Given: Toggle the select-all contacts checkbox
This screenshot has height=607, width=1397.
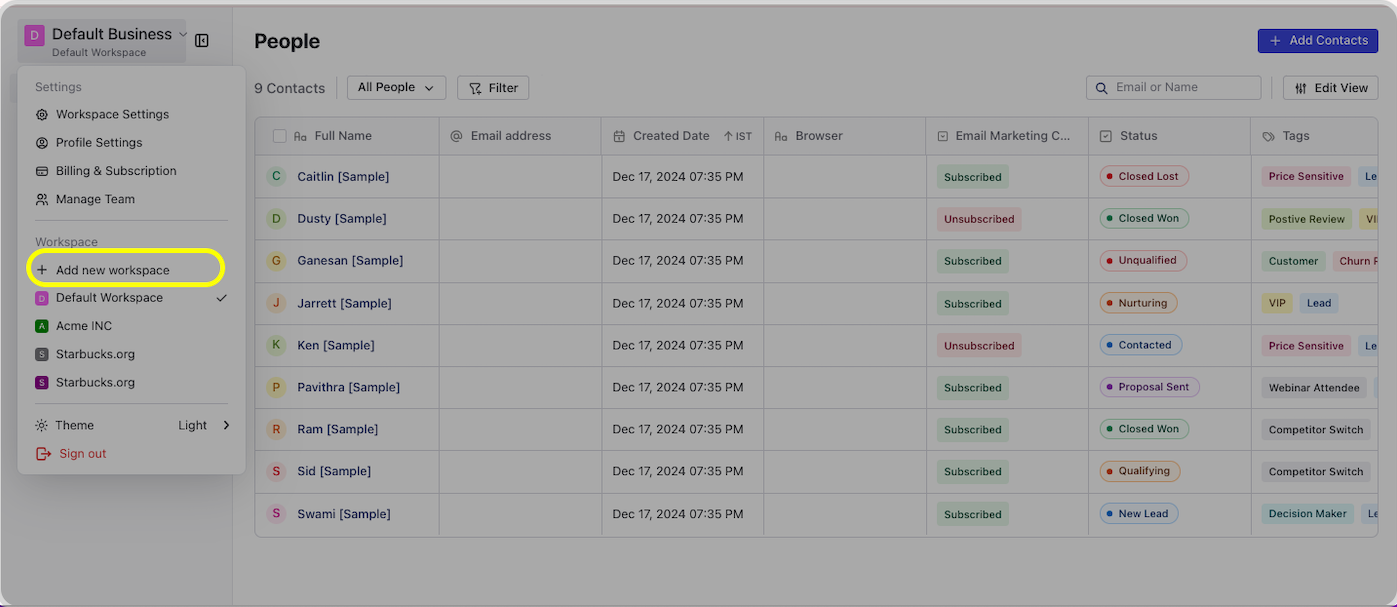Looking at the screenshot, I should [280, 136].
